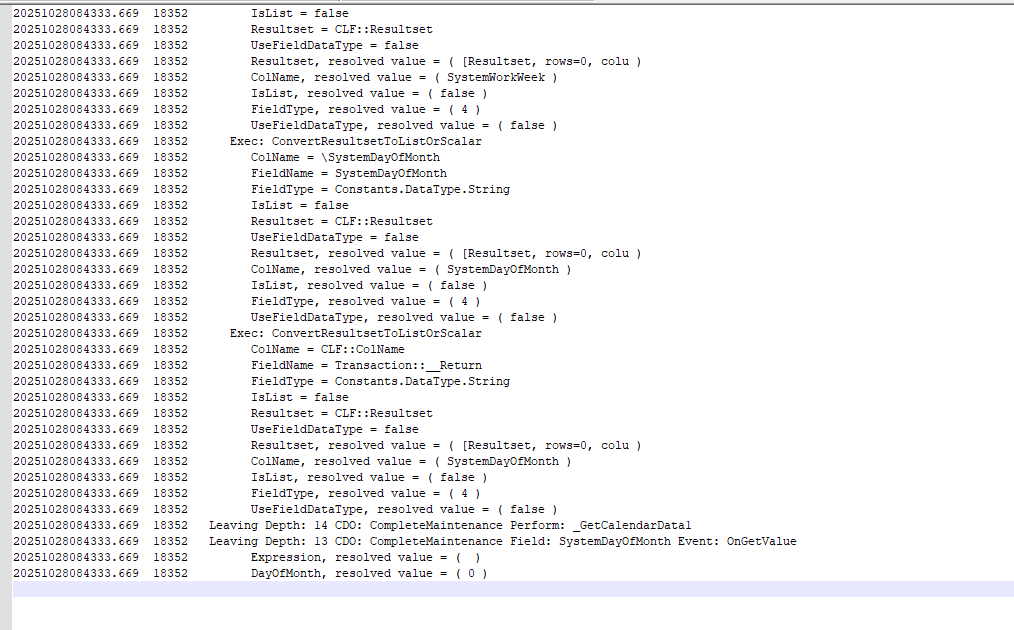The width and height of the screenshot is (1014, 630).
Task: Click the "FieldName = SystemDayOfMonth" line
Action: pos(349,173)
